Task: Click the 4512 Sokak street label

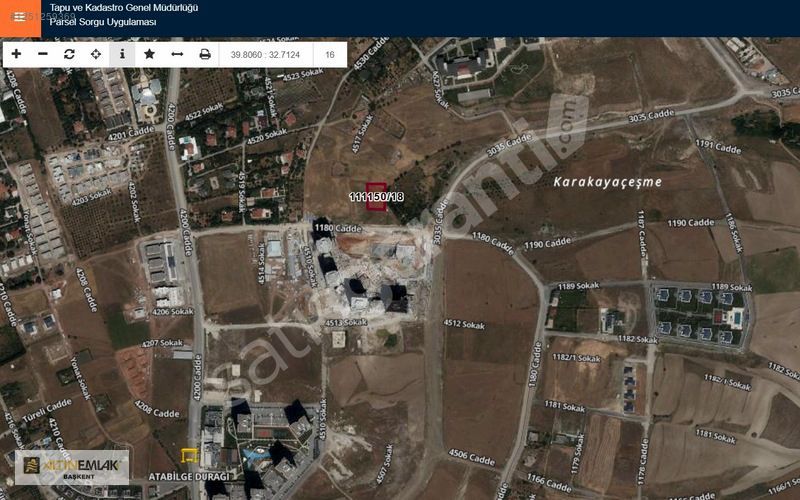Action: [464, 323]
